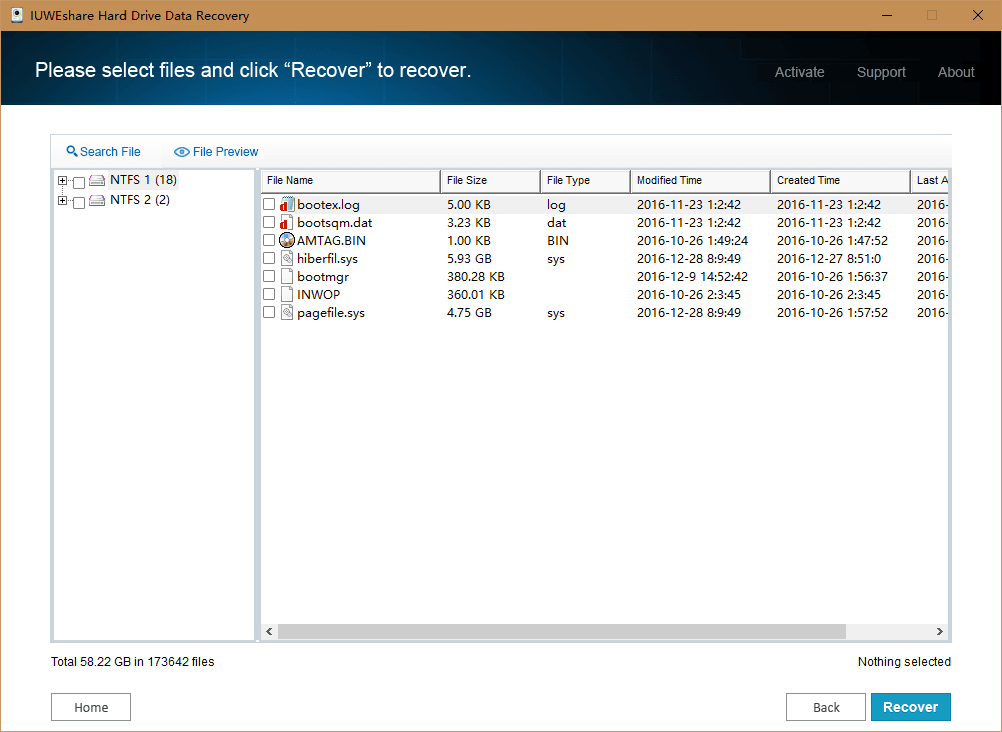Open the Support menu item
The image size is (1002, 732).
(x=881, y=72)
